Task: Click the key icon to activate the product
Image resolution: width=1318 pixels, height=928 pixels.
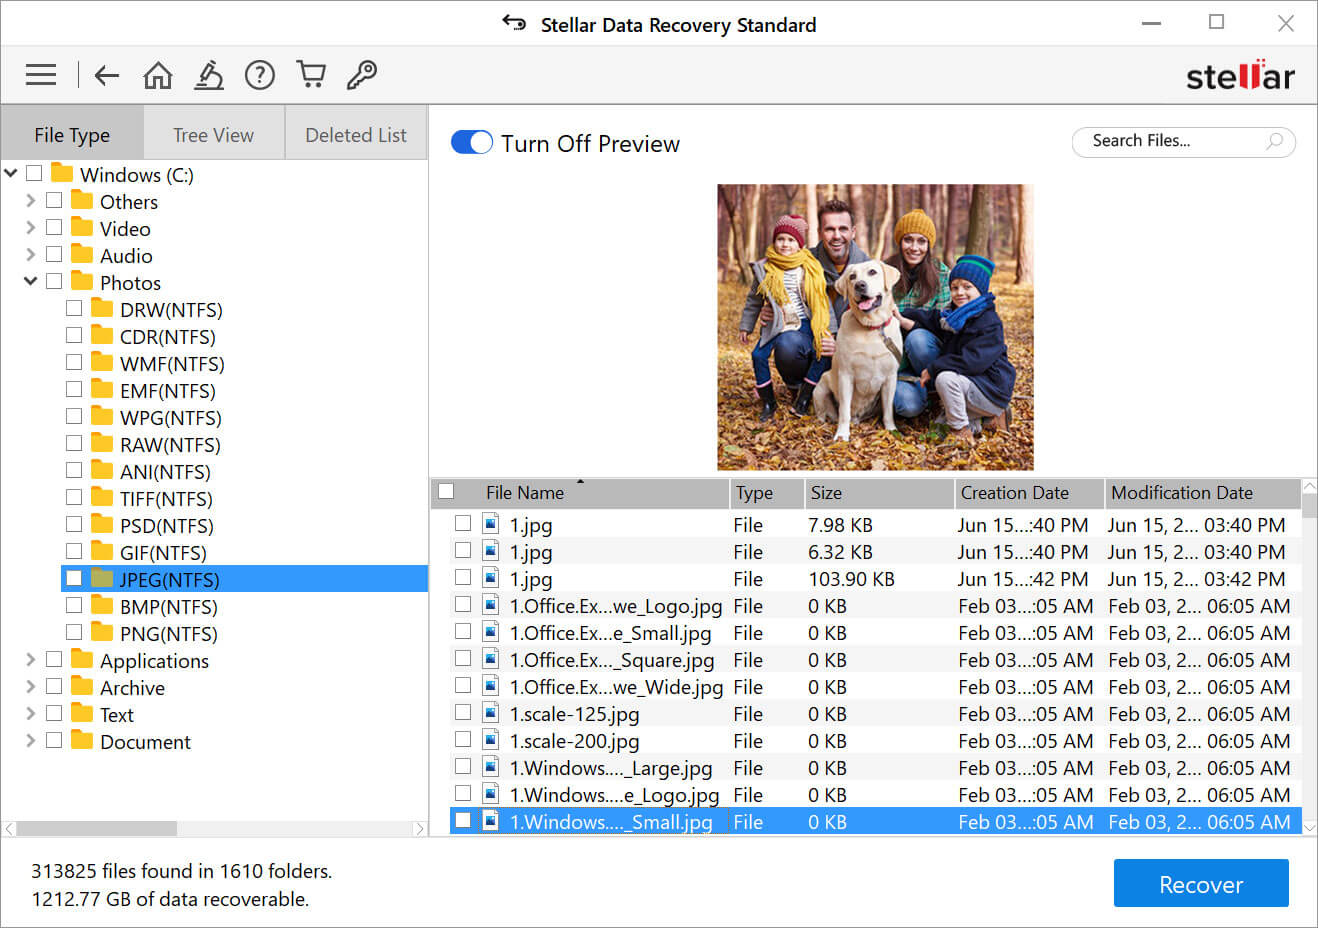Action: [x=361, y=74]
